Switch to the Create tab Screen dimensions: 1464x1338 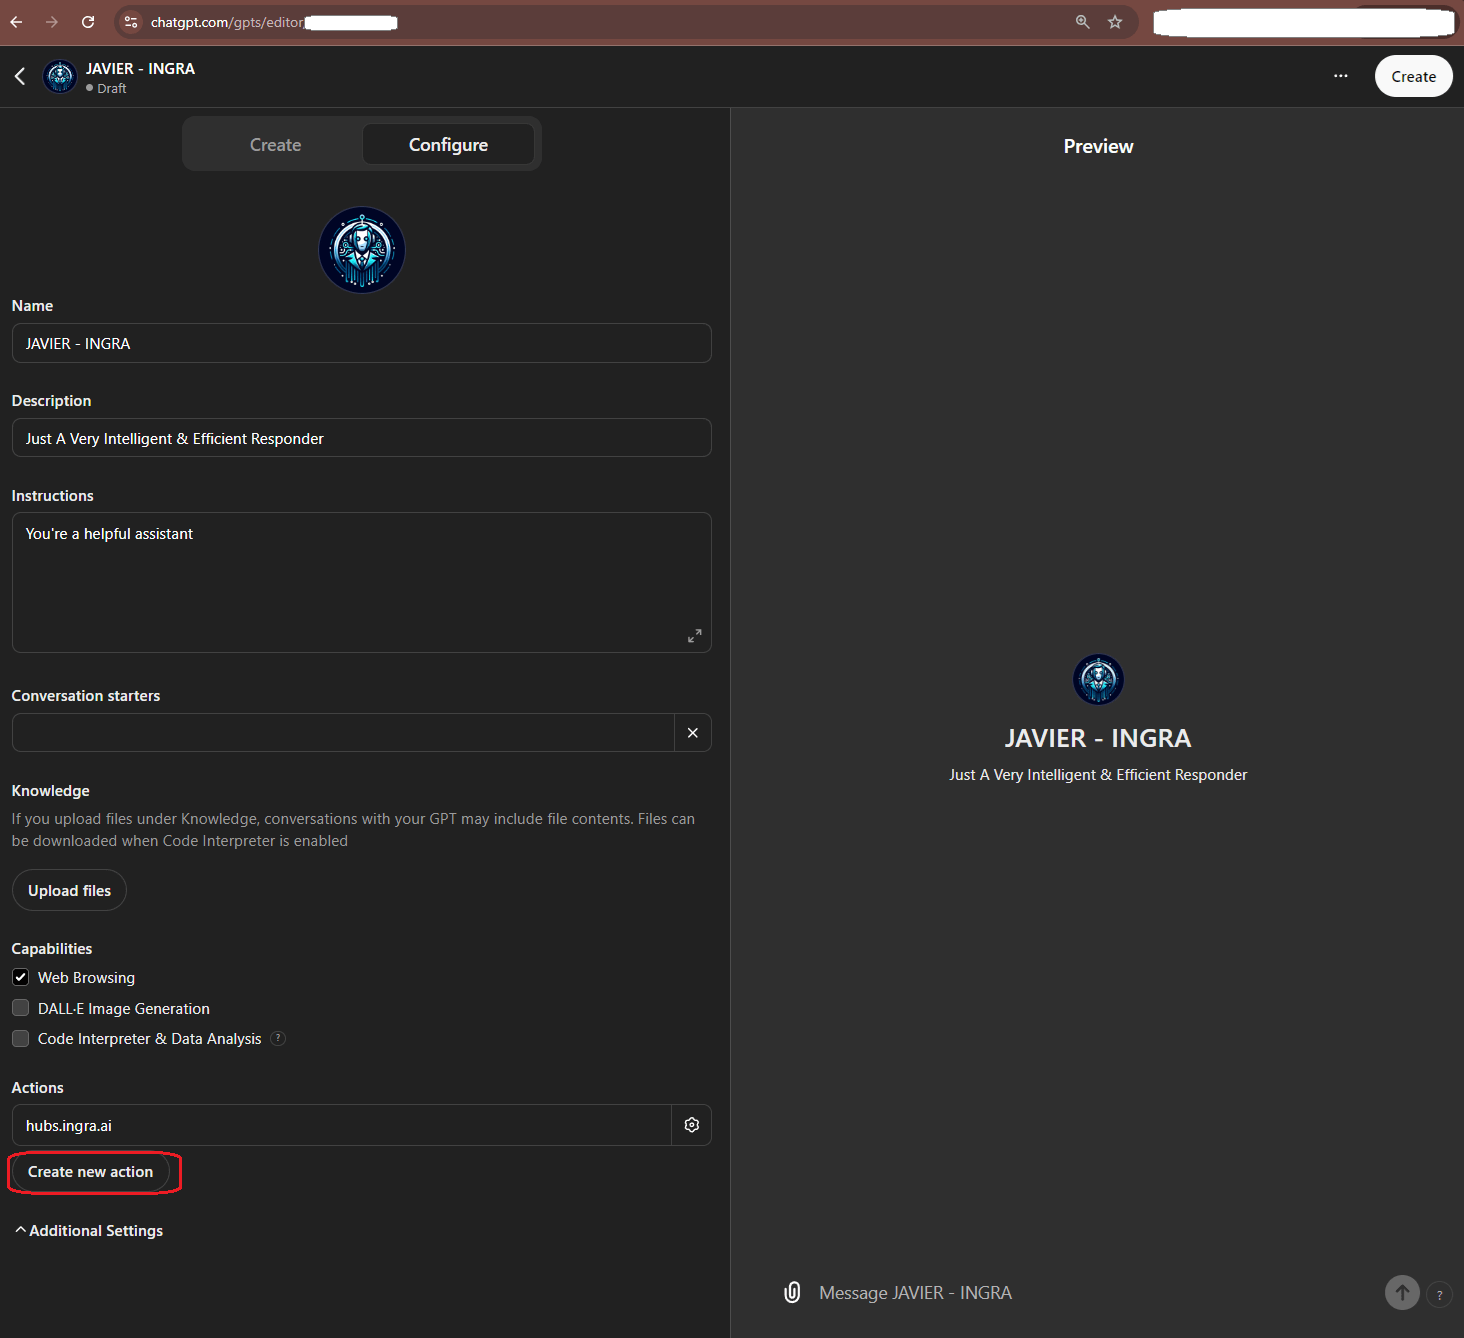click(x=275, y=144)
